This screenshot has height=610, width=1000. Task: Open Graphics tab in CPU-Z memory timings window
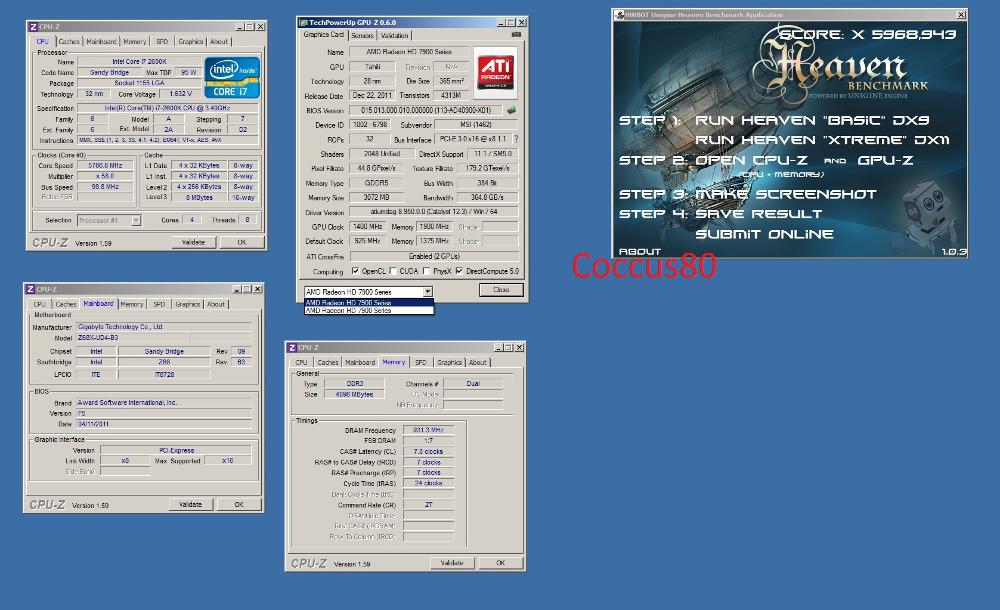449,362
